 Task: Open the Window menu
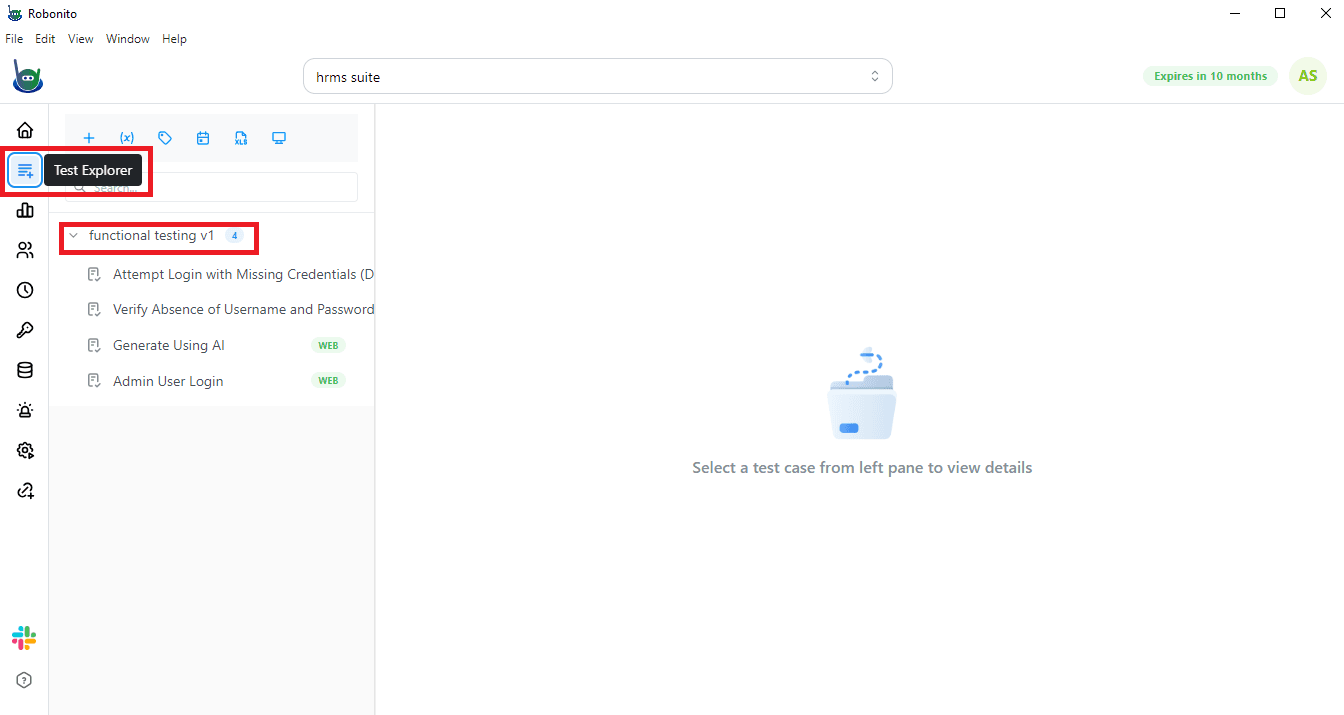point(127,39)
